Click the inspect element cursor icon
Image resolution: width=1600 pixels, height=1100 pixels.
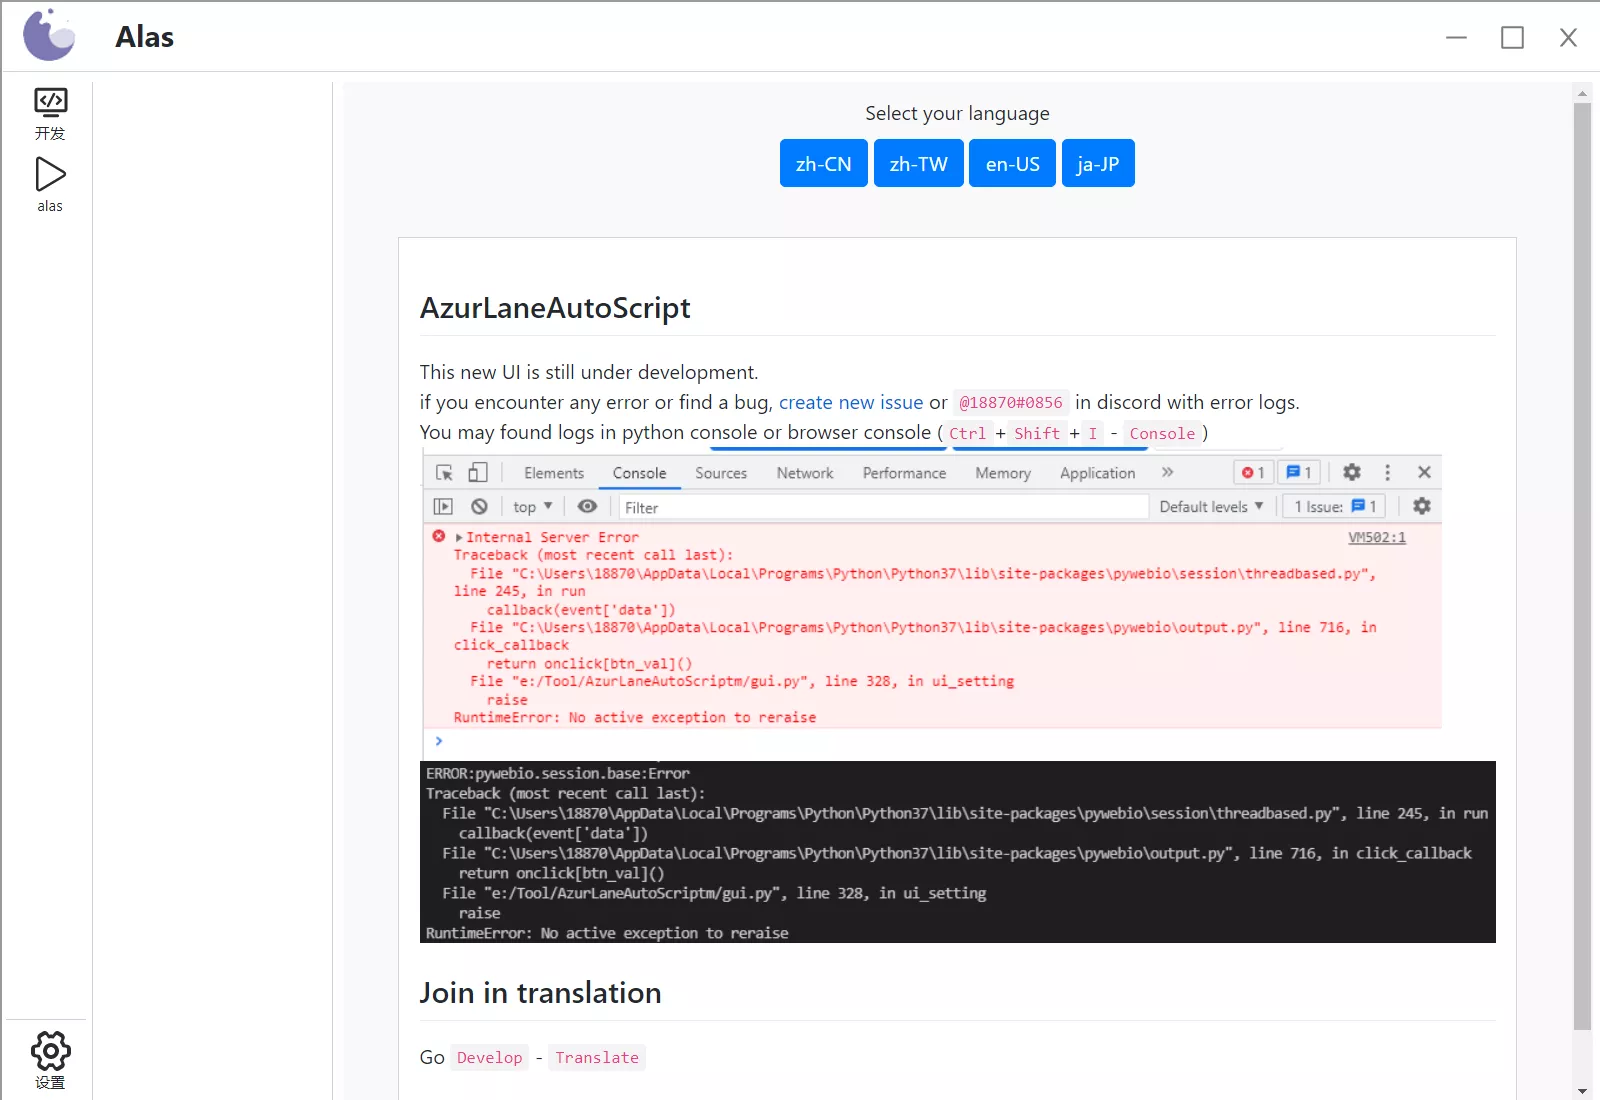click(x=445, y=473)
